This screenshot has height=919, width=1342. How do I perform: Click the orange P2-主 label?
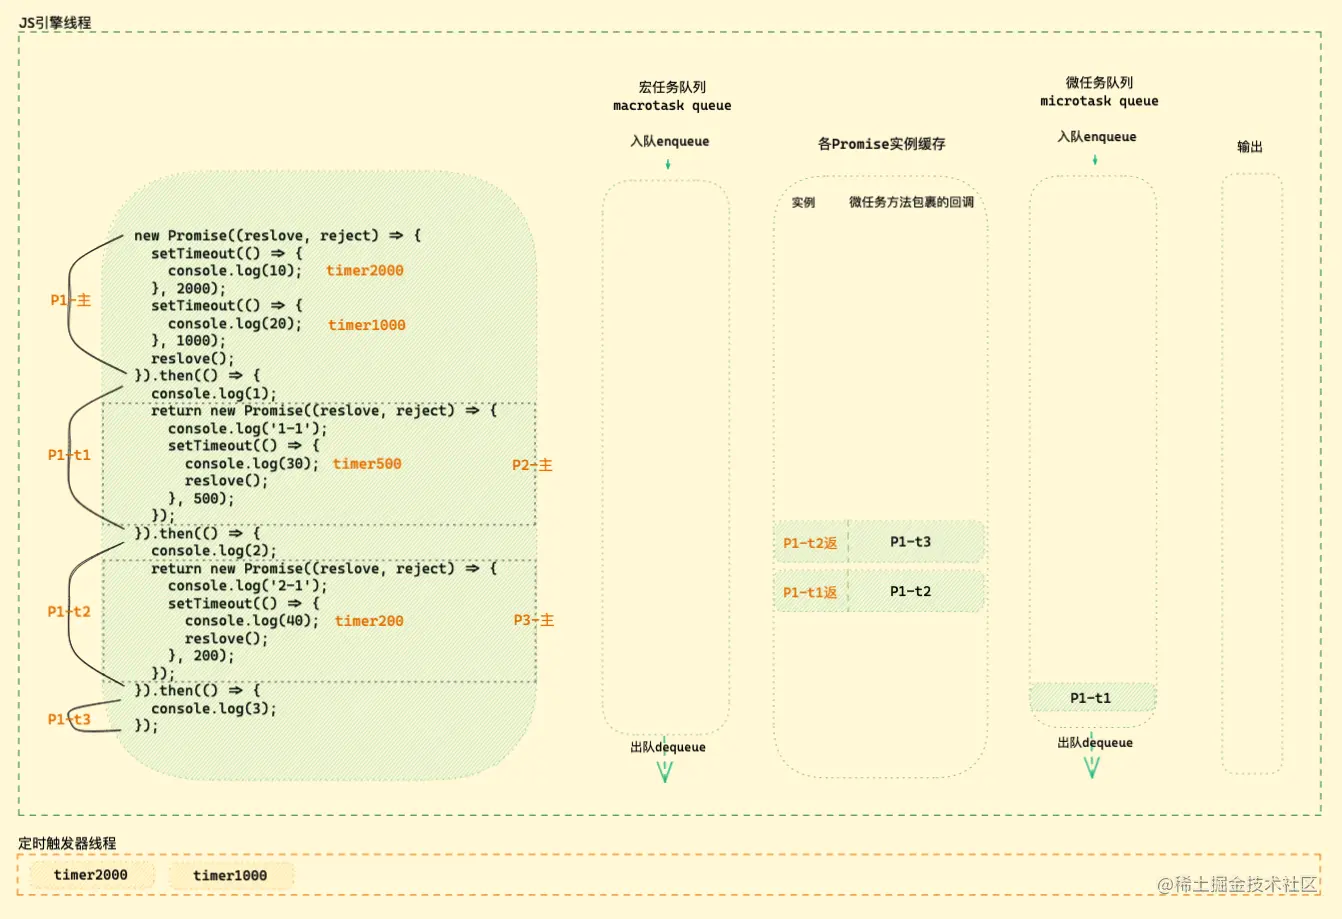click(x=532, y=465)
